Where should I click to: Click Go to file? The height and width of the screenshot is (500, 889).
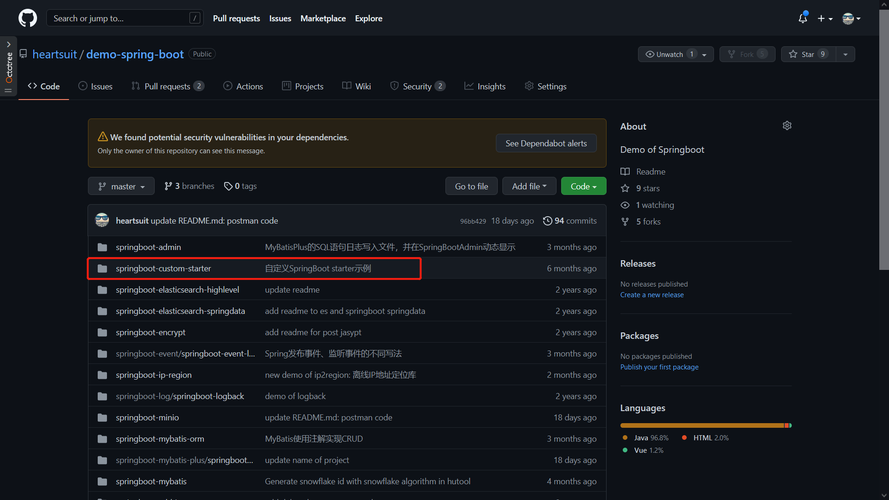point(471,186)
